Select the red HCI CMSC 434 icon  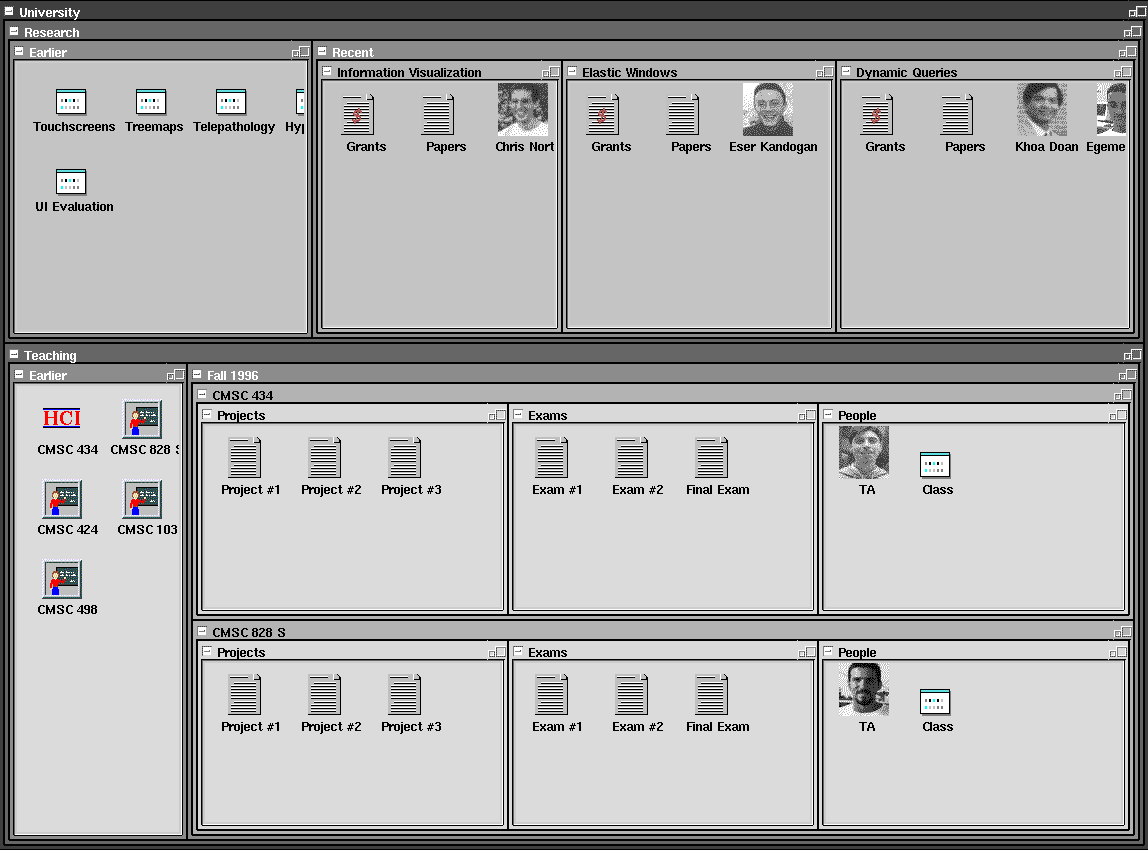[62, 418]
